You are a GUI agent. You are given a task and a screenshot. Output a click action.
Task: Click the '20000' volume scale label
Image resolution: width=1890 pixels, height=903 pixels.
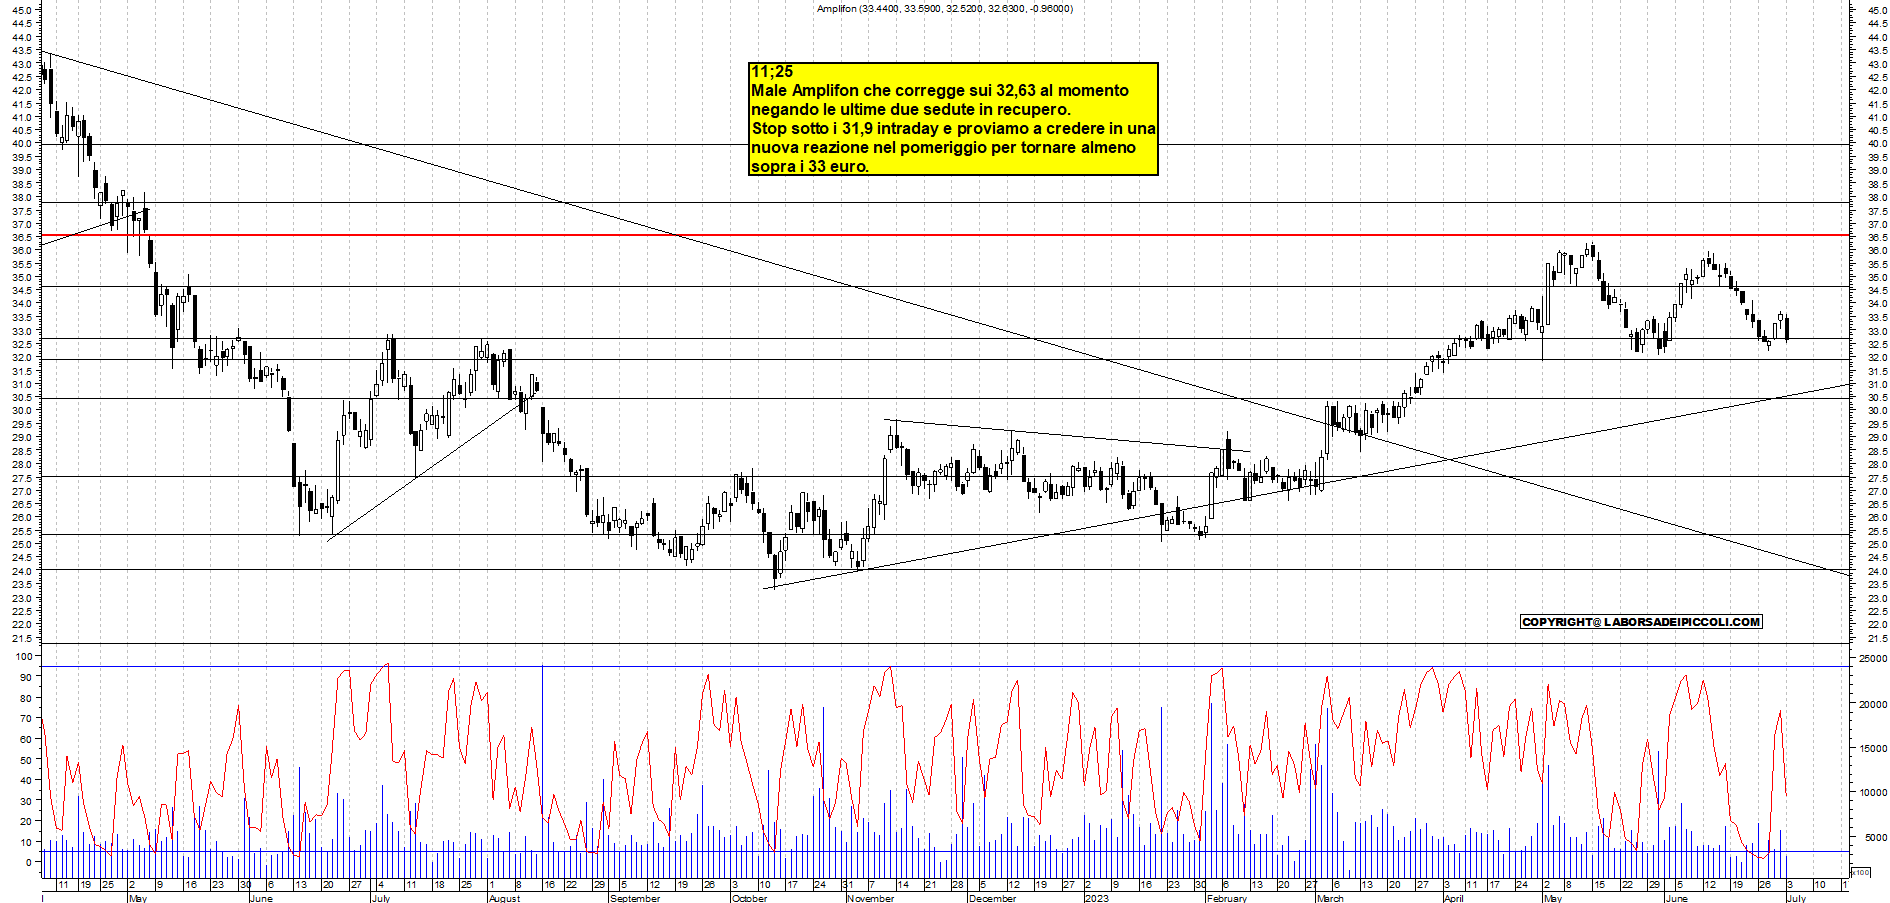[1872, 704]
